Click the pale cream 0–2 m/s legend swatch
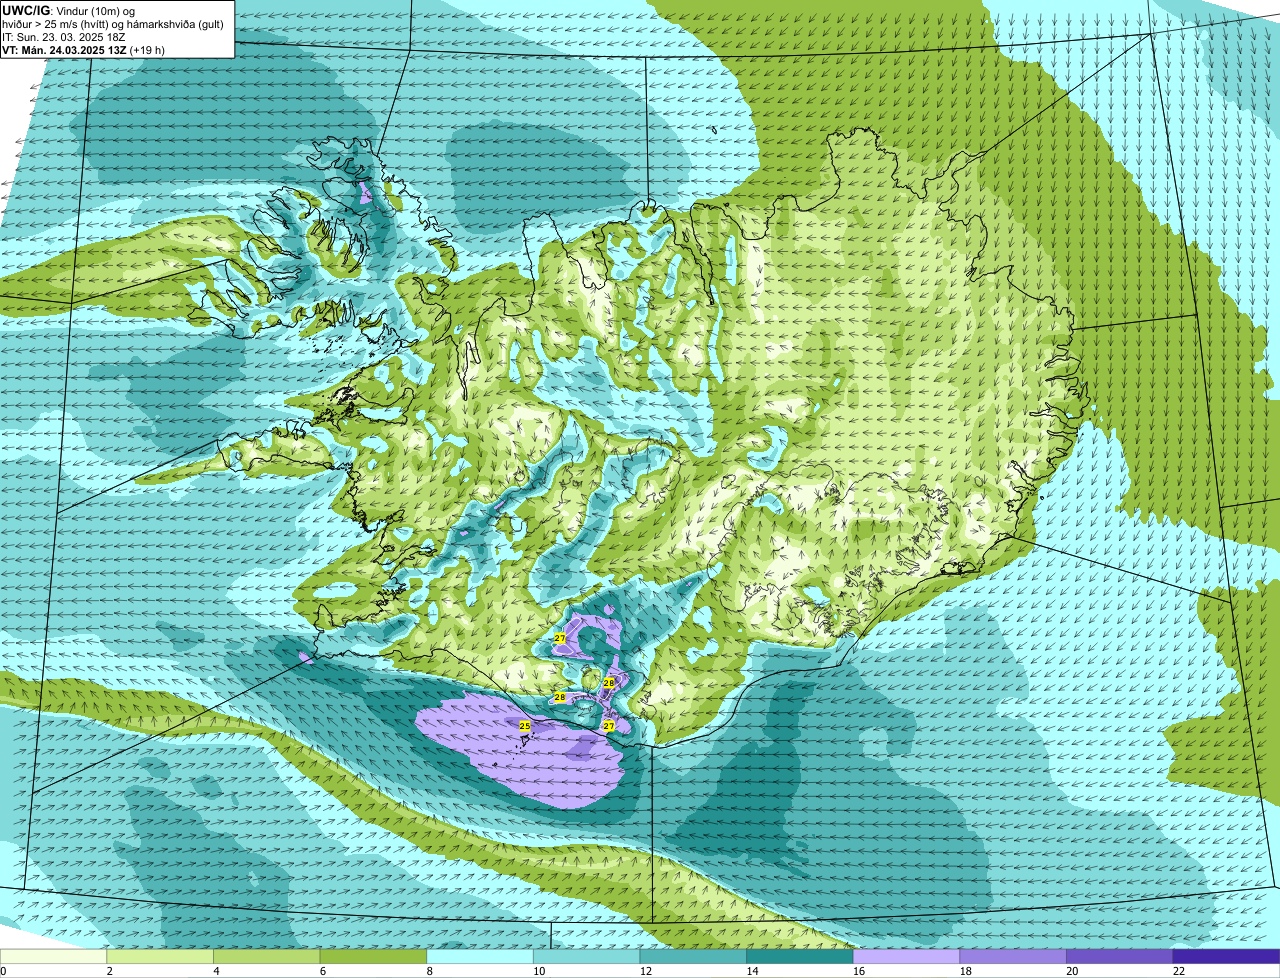 tap(53, 956)
